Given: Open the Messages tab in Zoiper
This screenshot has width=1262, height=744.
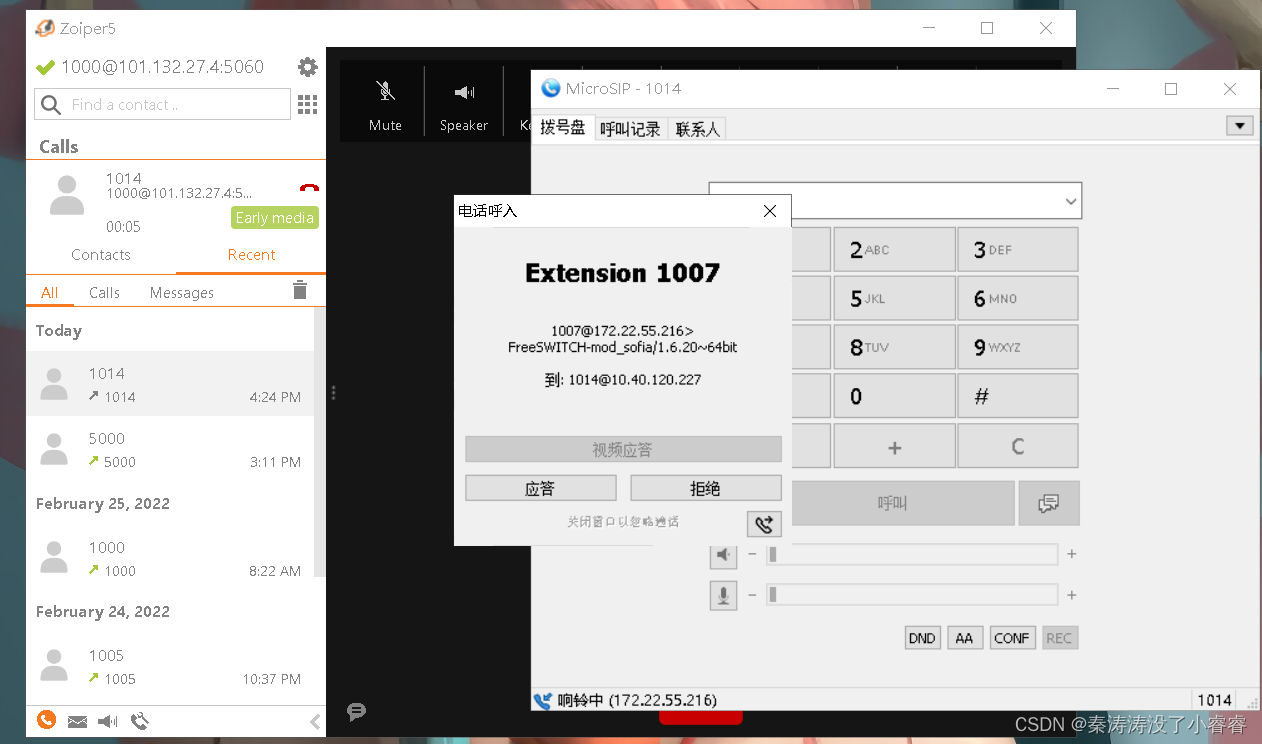Looking at the screenshot, I should tap(181, 291).
